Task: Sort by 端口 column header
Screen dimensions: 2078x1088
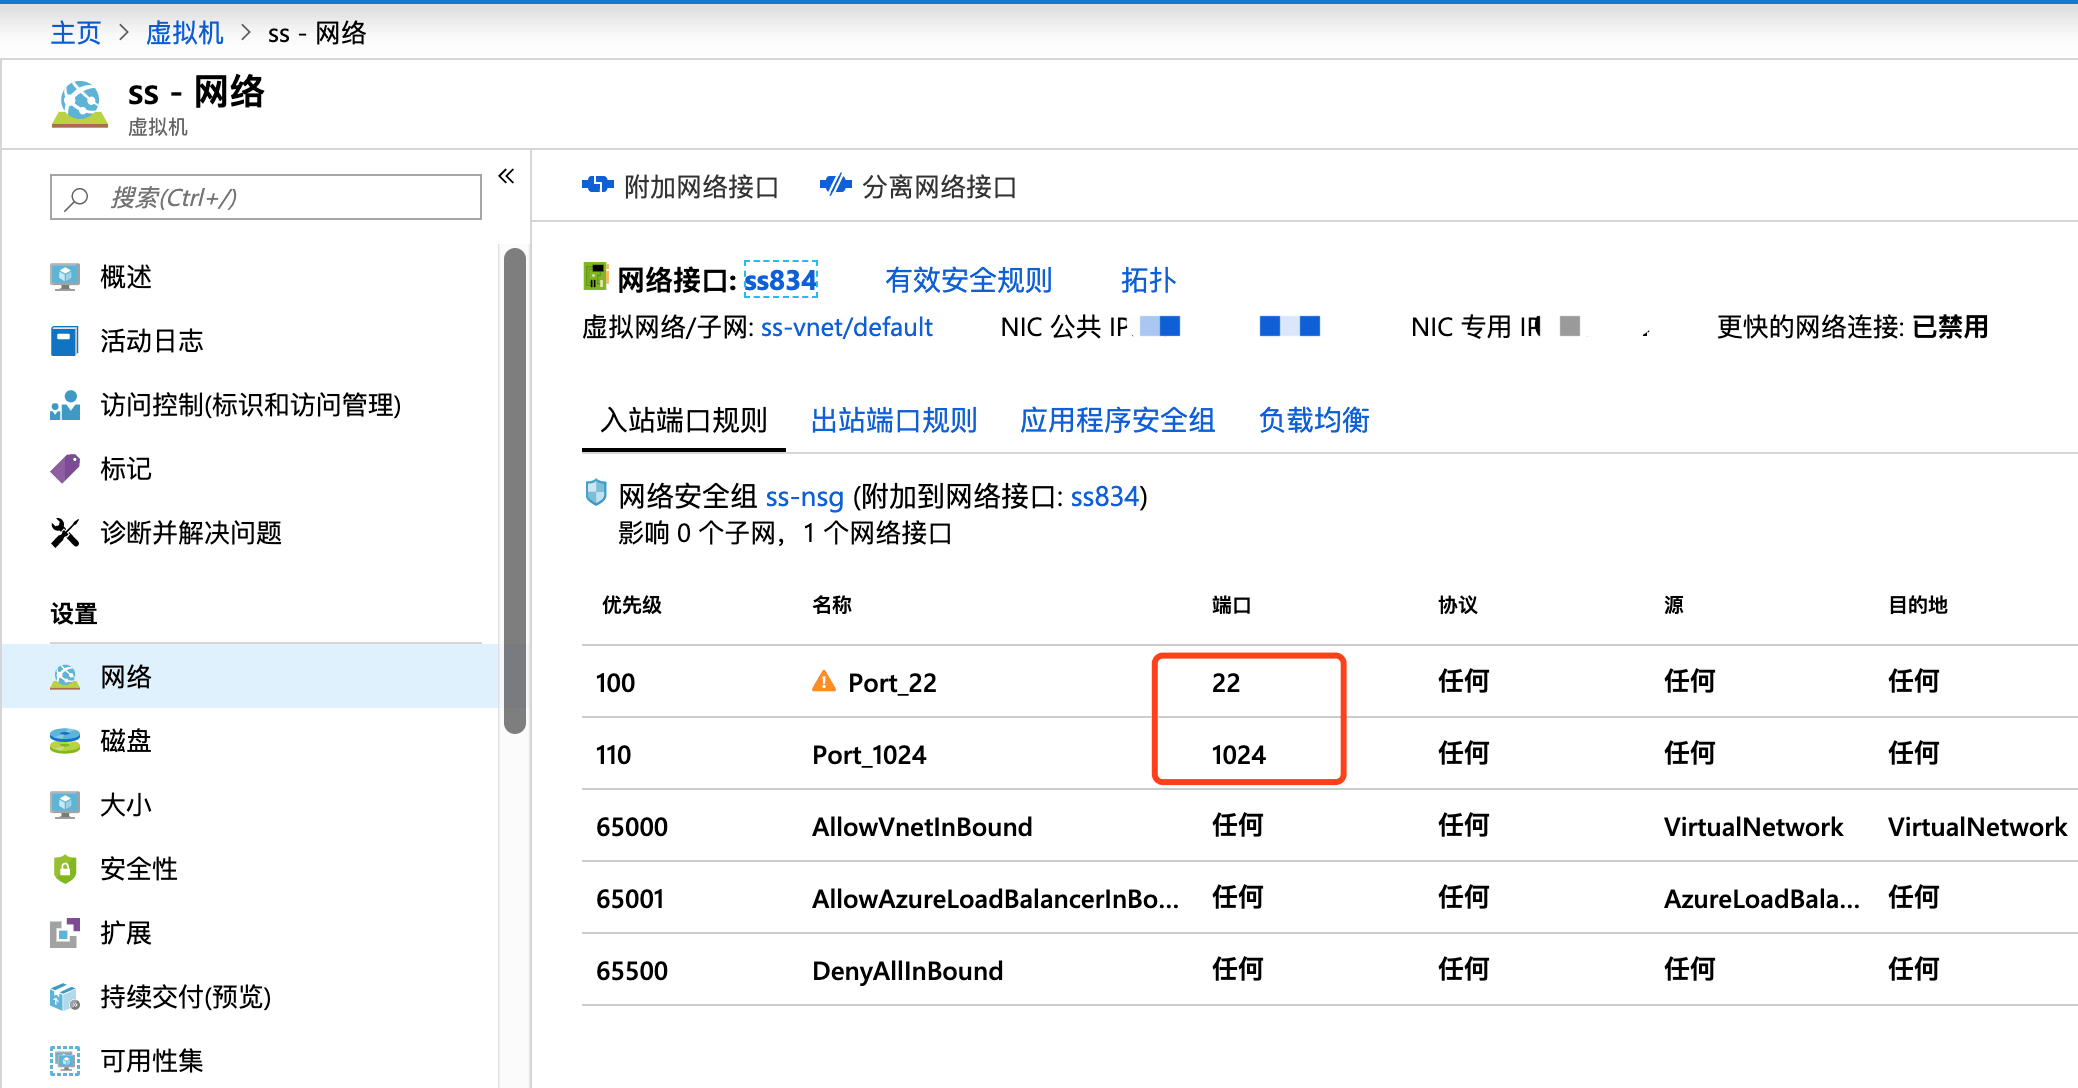Action: click(1232, 605)
